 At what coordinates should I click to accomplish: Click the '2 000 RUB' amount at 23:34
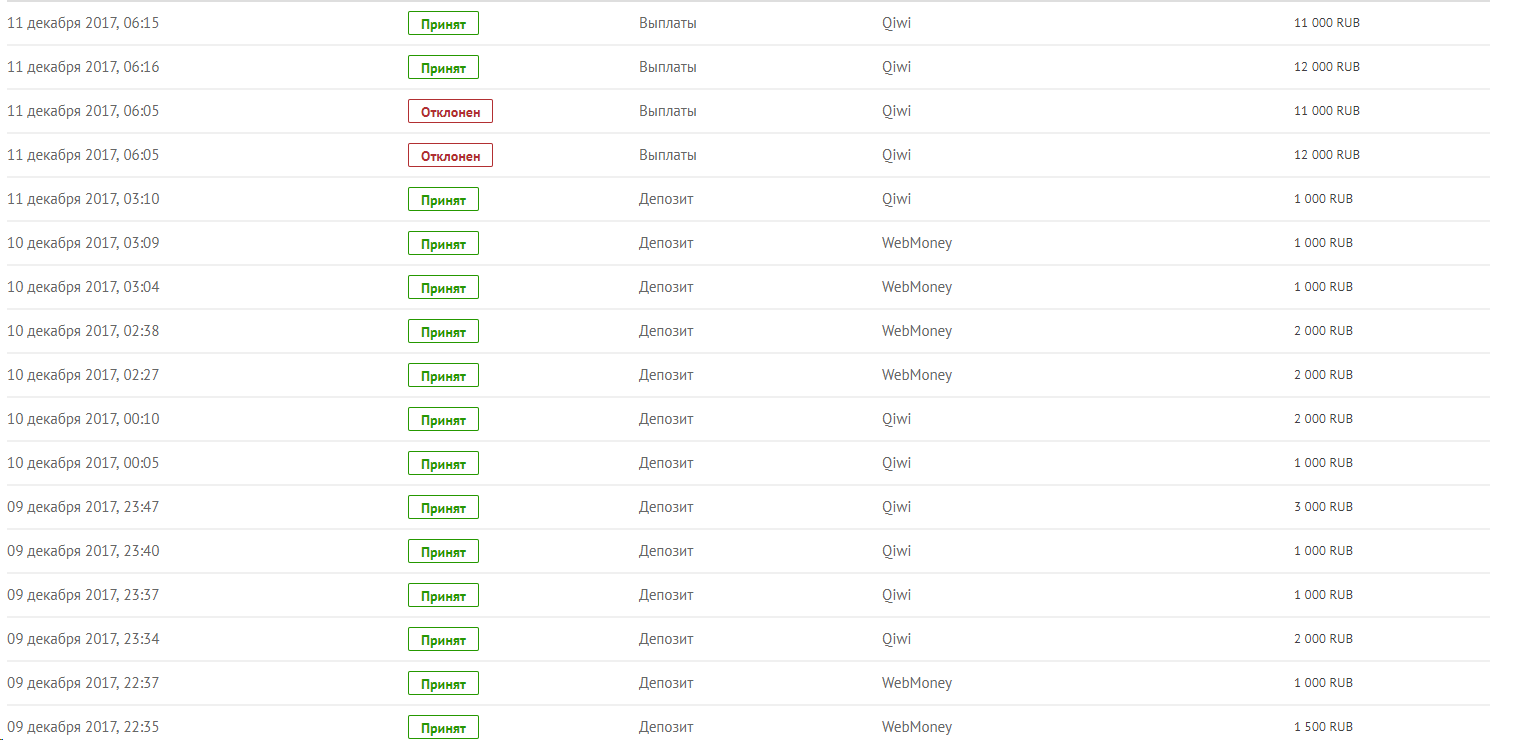click(1323, 639)
